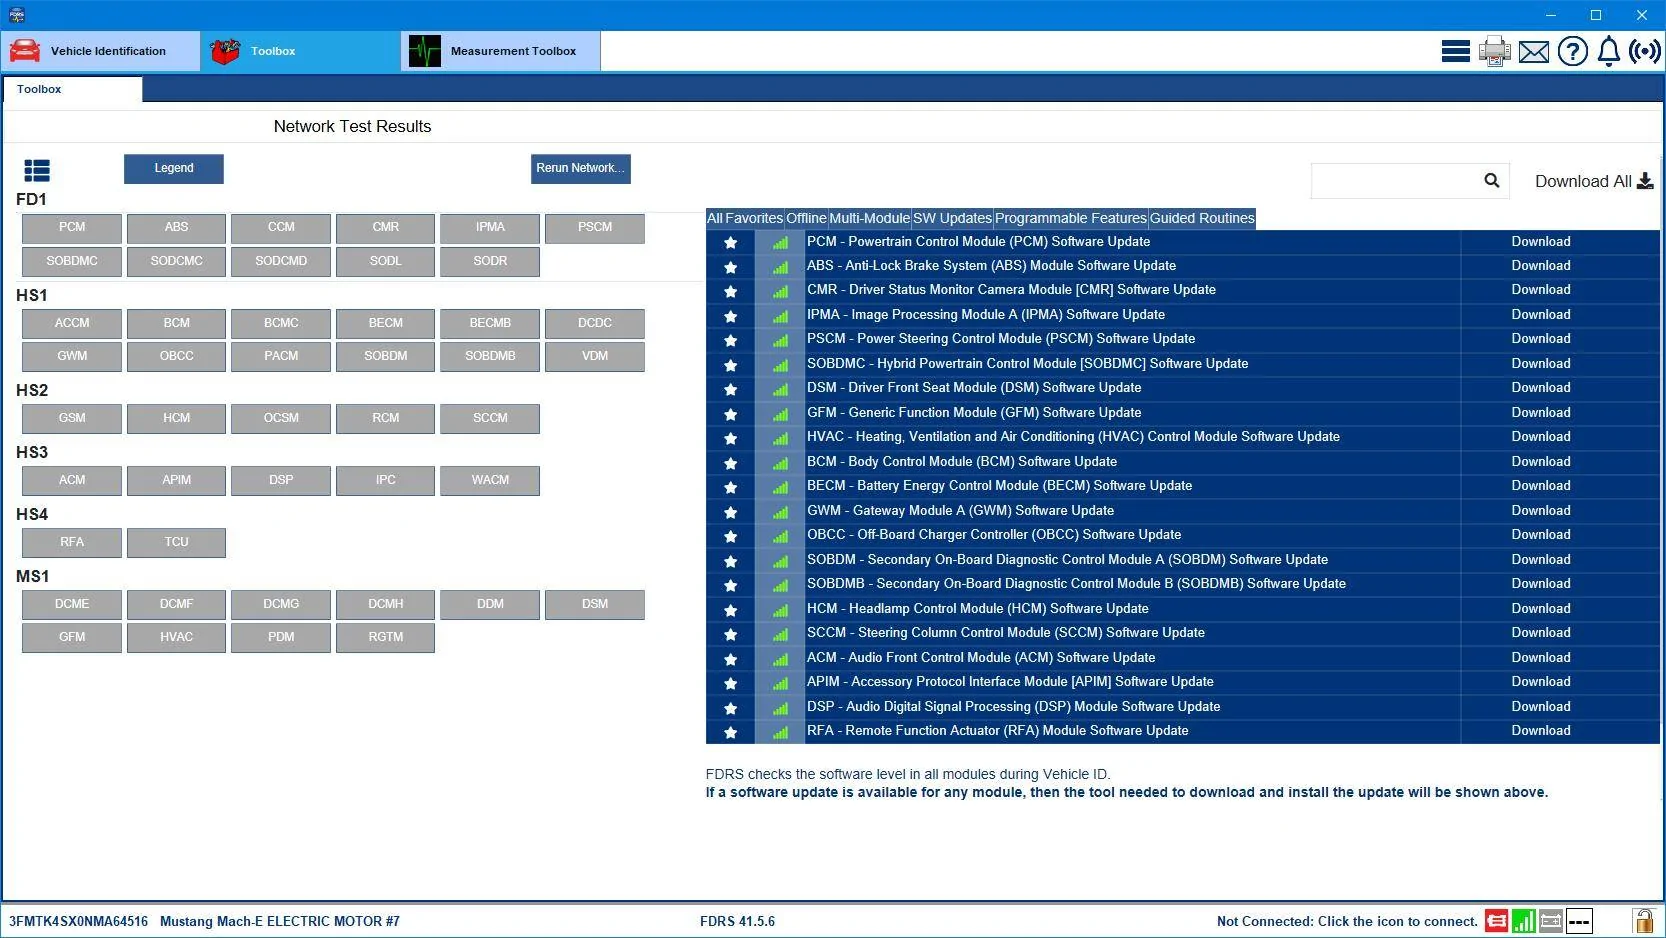The height and width of the screenshot is (938, 1666).
Task: Click the signal bars icon in the BECM row
Action: coord(780,487)
